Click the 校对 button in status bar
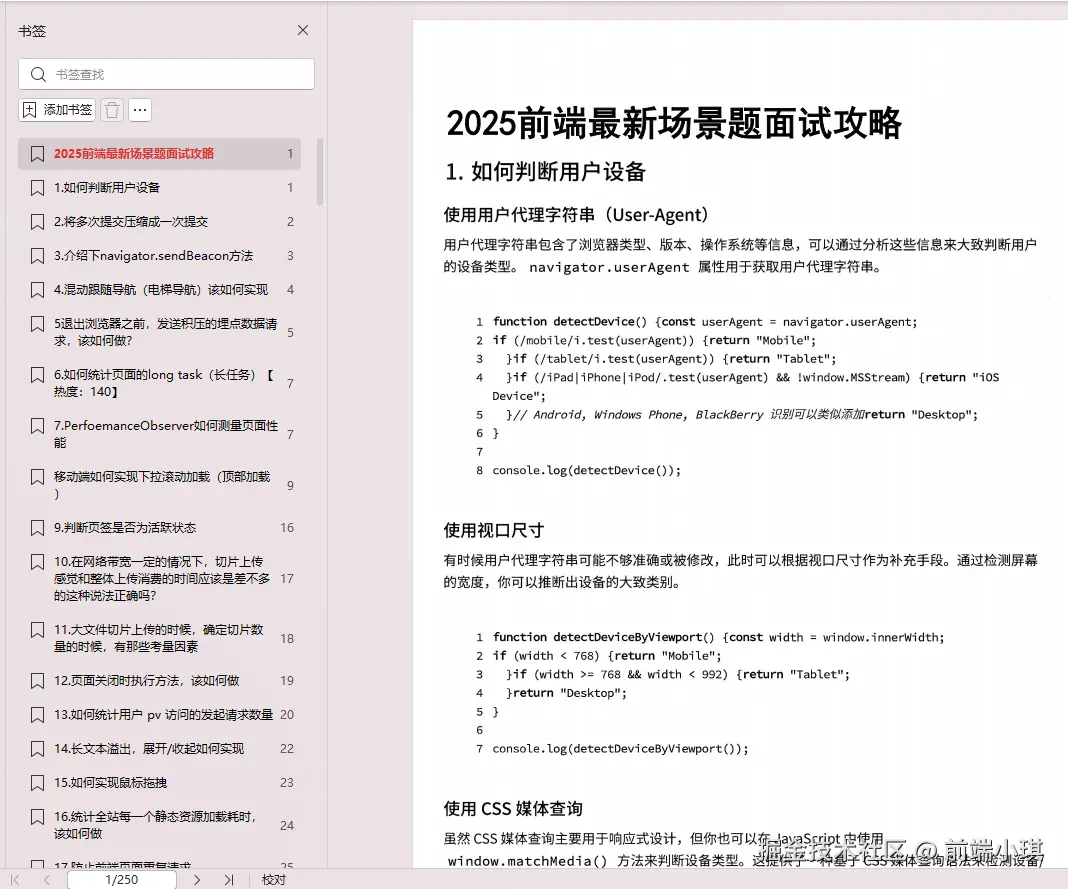This screenshot has width=1068, height=889. coord(274,880)
